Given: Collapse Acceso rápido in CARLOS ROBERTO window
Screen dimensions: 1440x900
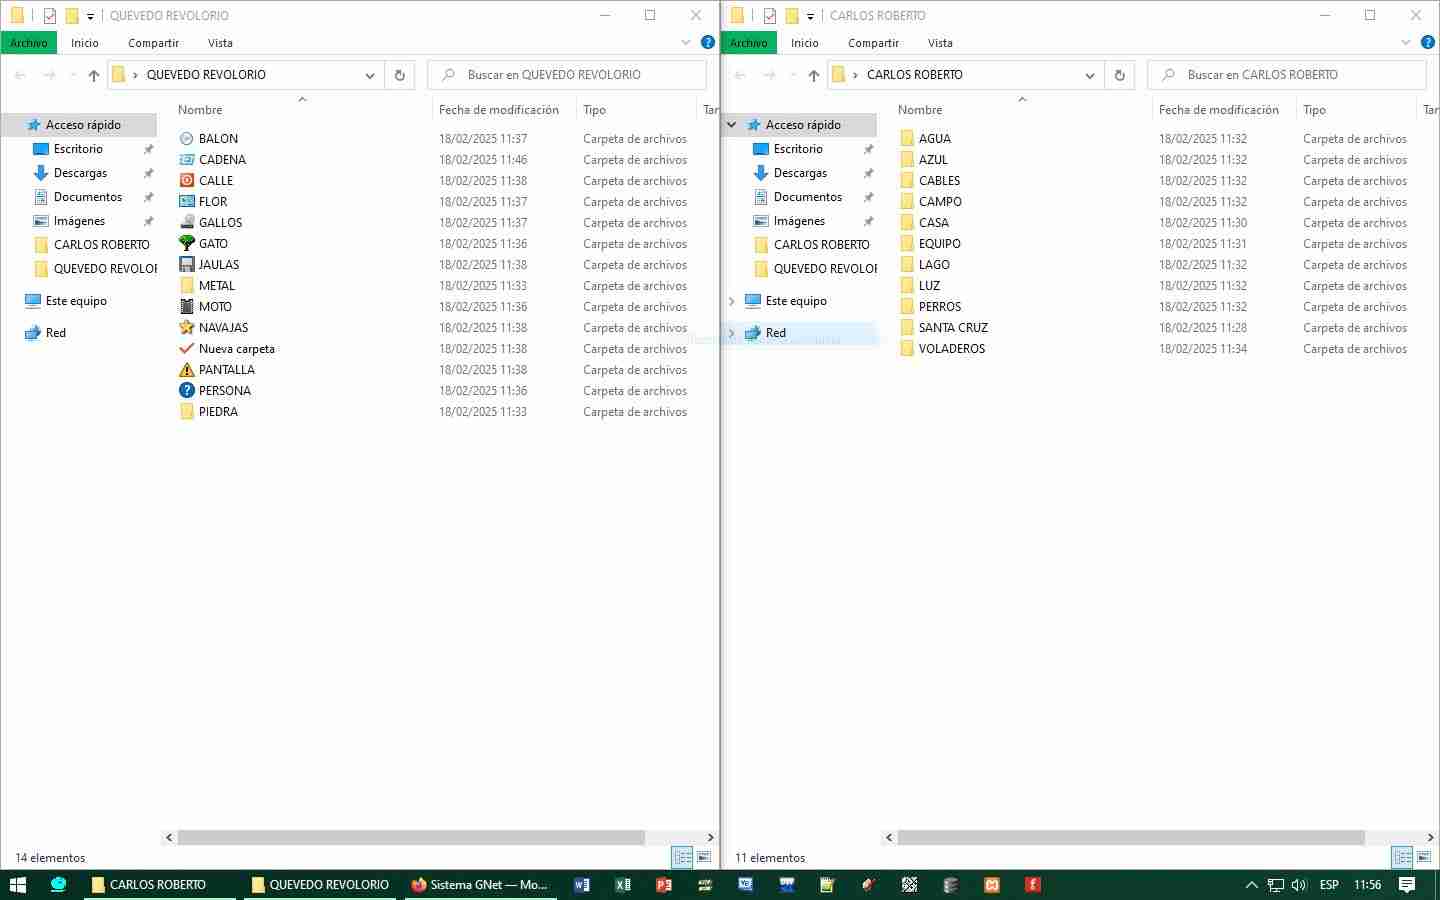Looking at the screenshot, I should 732,125.
